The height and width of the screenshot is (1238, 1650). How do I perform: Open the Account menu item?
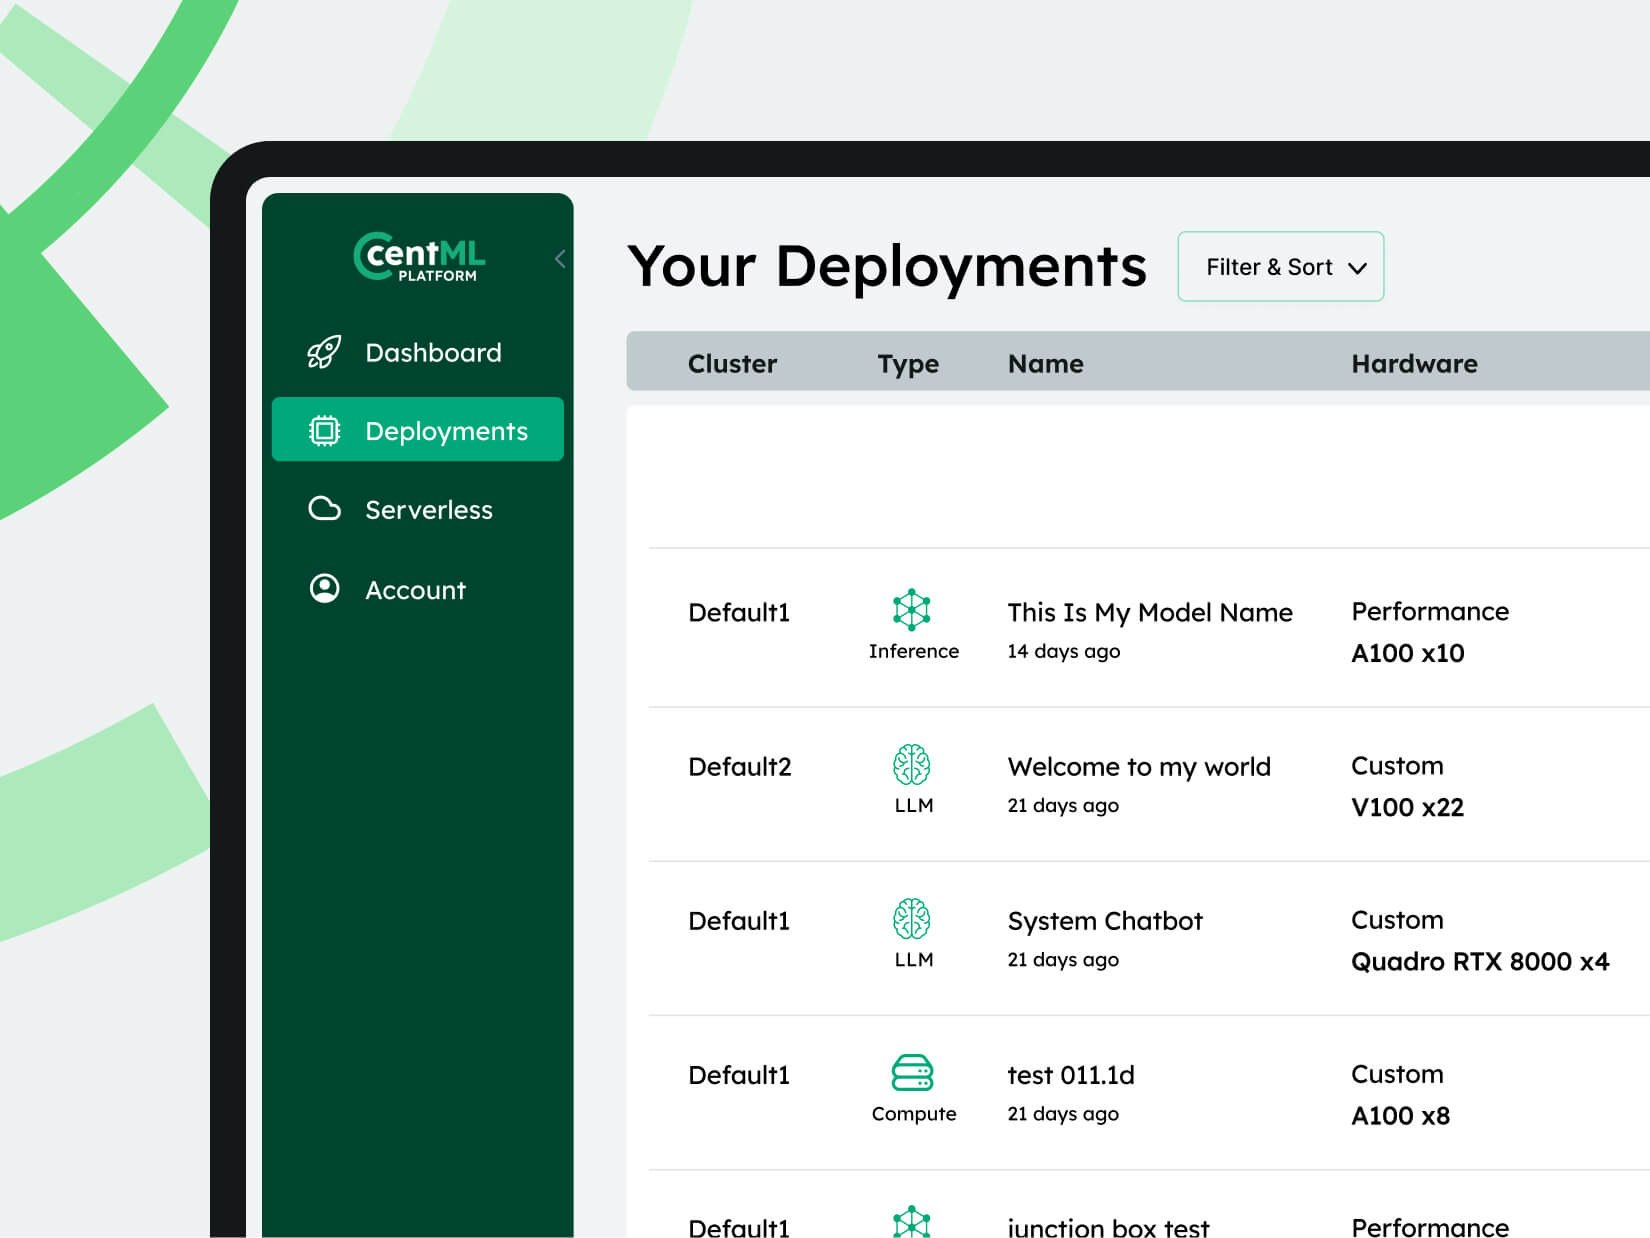click(418, 589)
